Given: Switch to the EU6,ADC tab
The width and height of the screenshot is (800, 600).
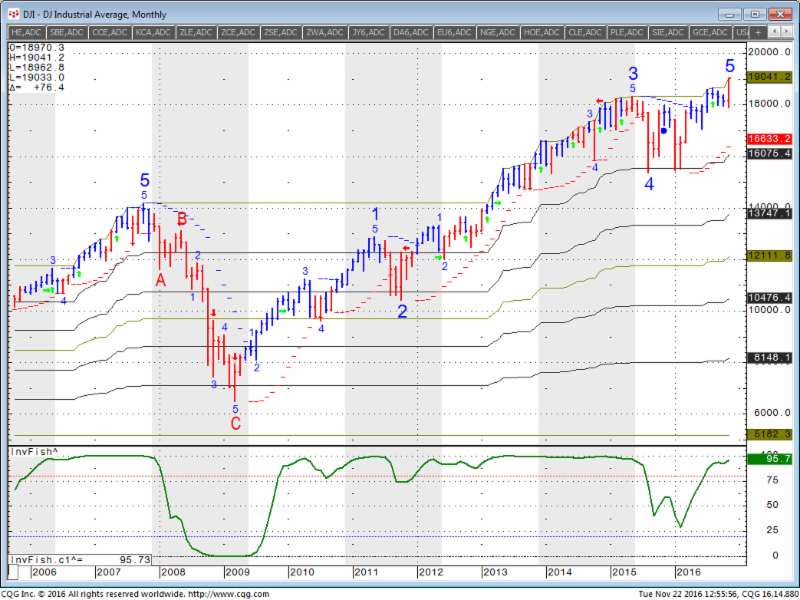Looking at the screenshot, I should pyautogui.click(x=454, y=32).
